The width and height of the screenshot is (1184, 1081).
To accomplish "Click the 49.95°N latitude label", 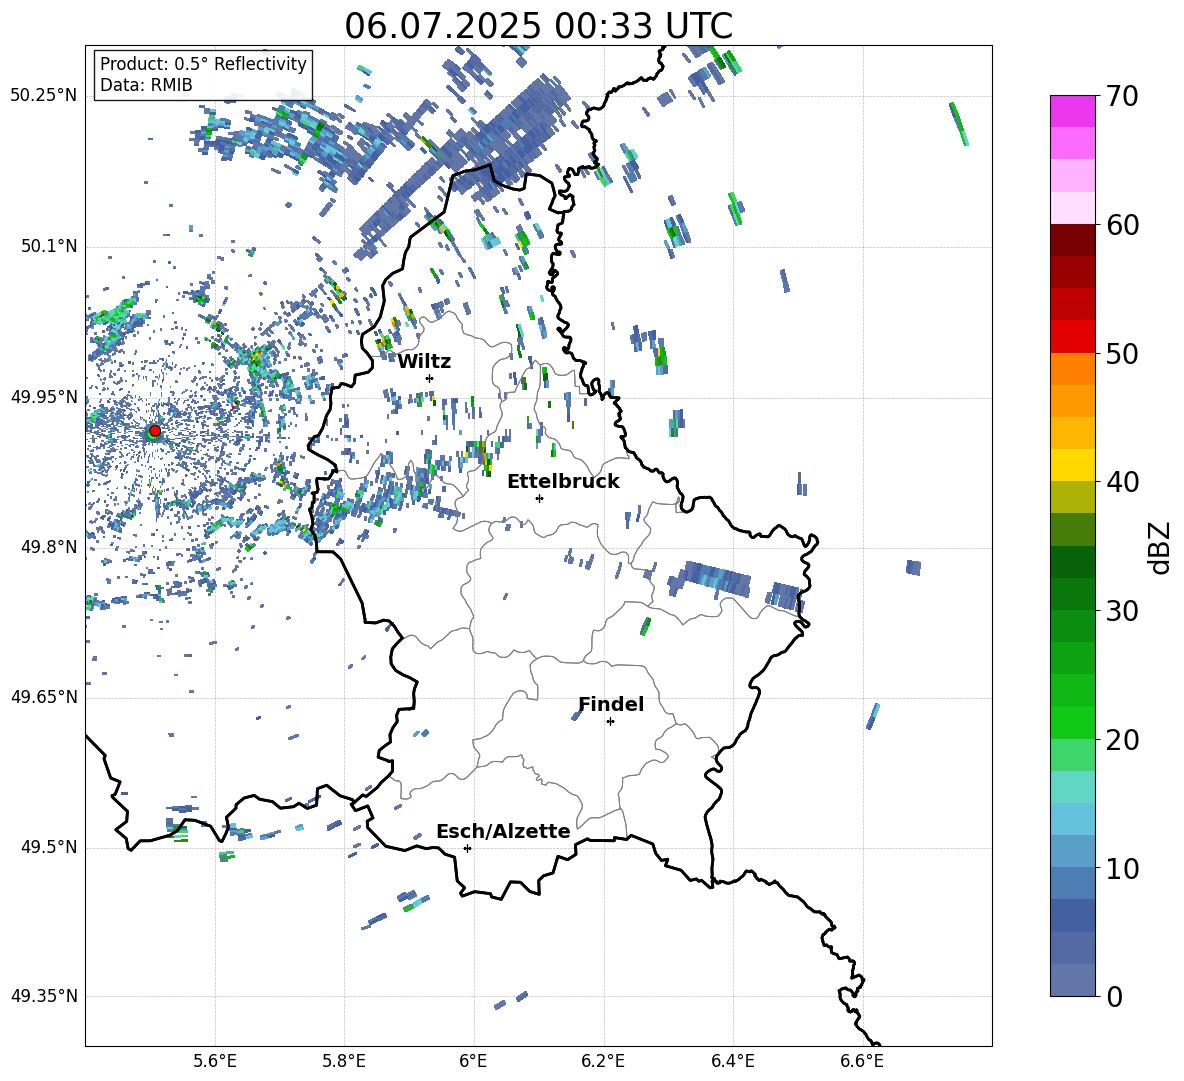I will coord(44,397).
